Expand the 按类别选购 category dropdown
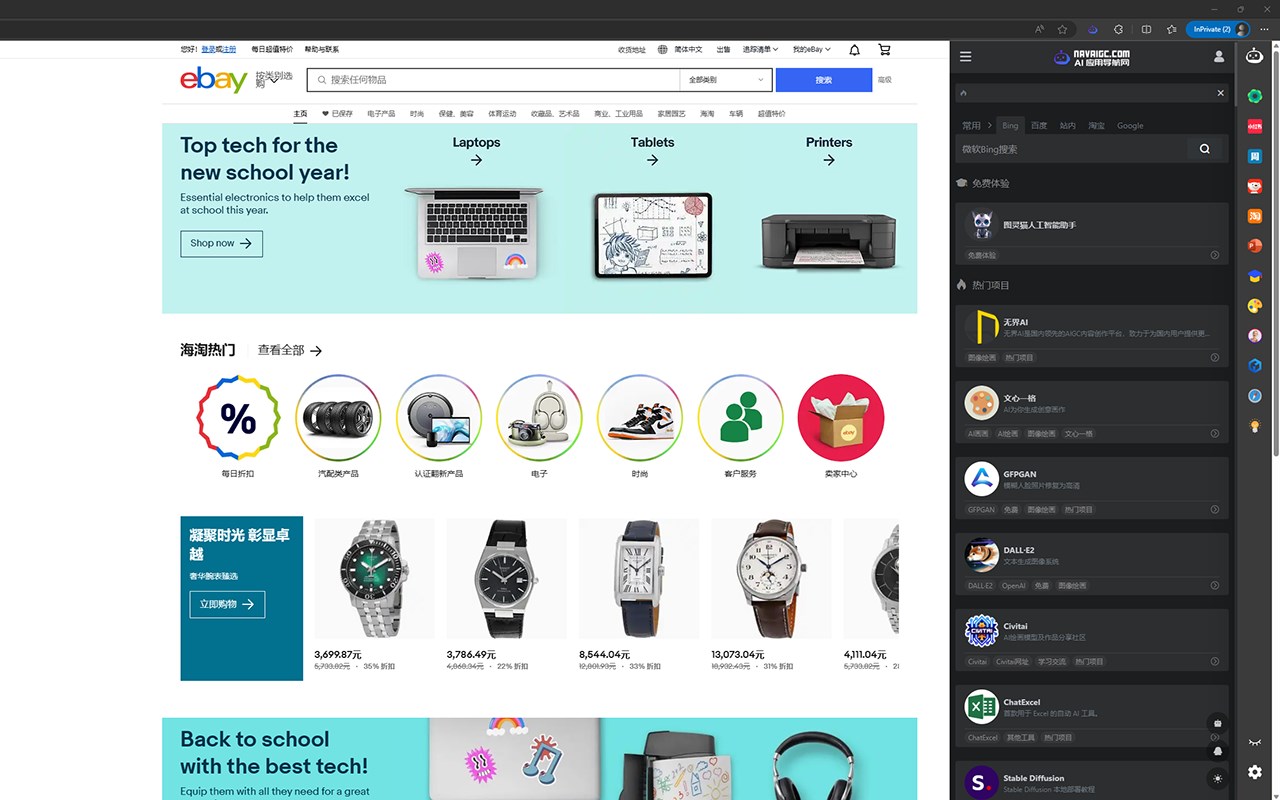 click(274, 80)
